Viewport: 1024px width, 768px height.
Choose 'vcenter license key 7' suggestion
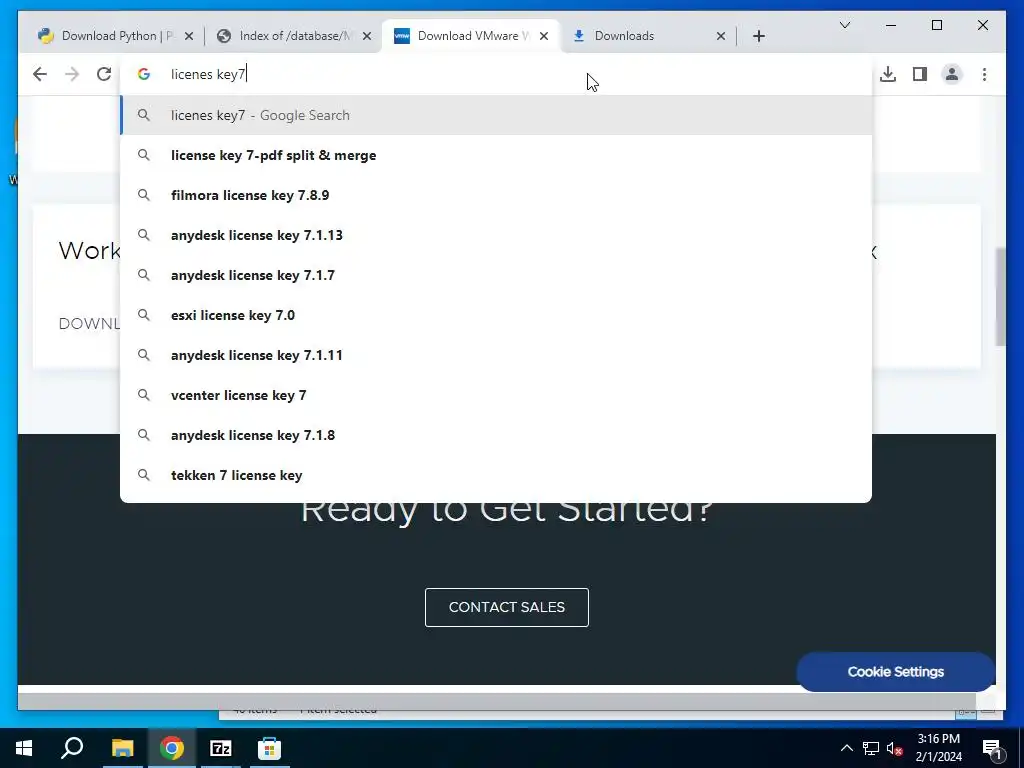click(496, 395)
